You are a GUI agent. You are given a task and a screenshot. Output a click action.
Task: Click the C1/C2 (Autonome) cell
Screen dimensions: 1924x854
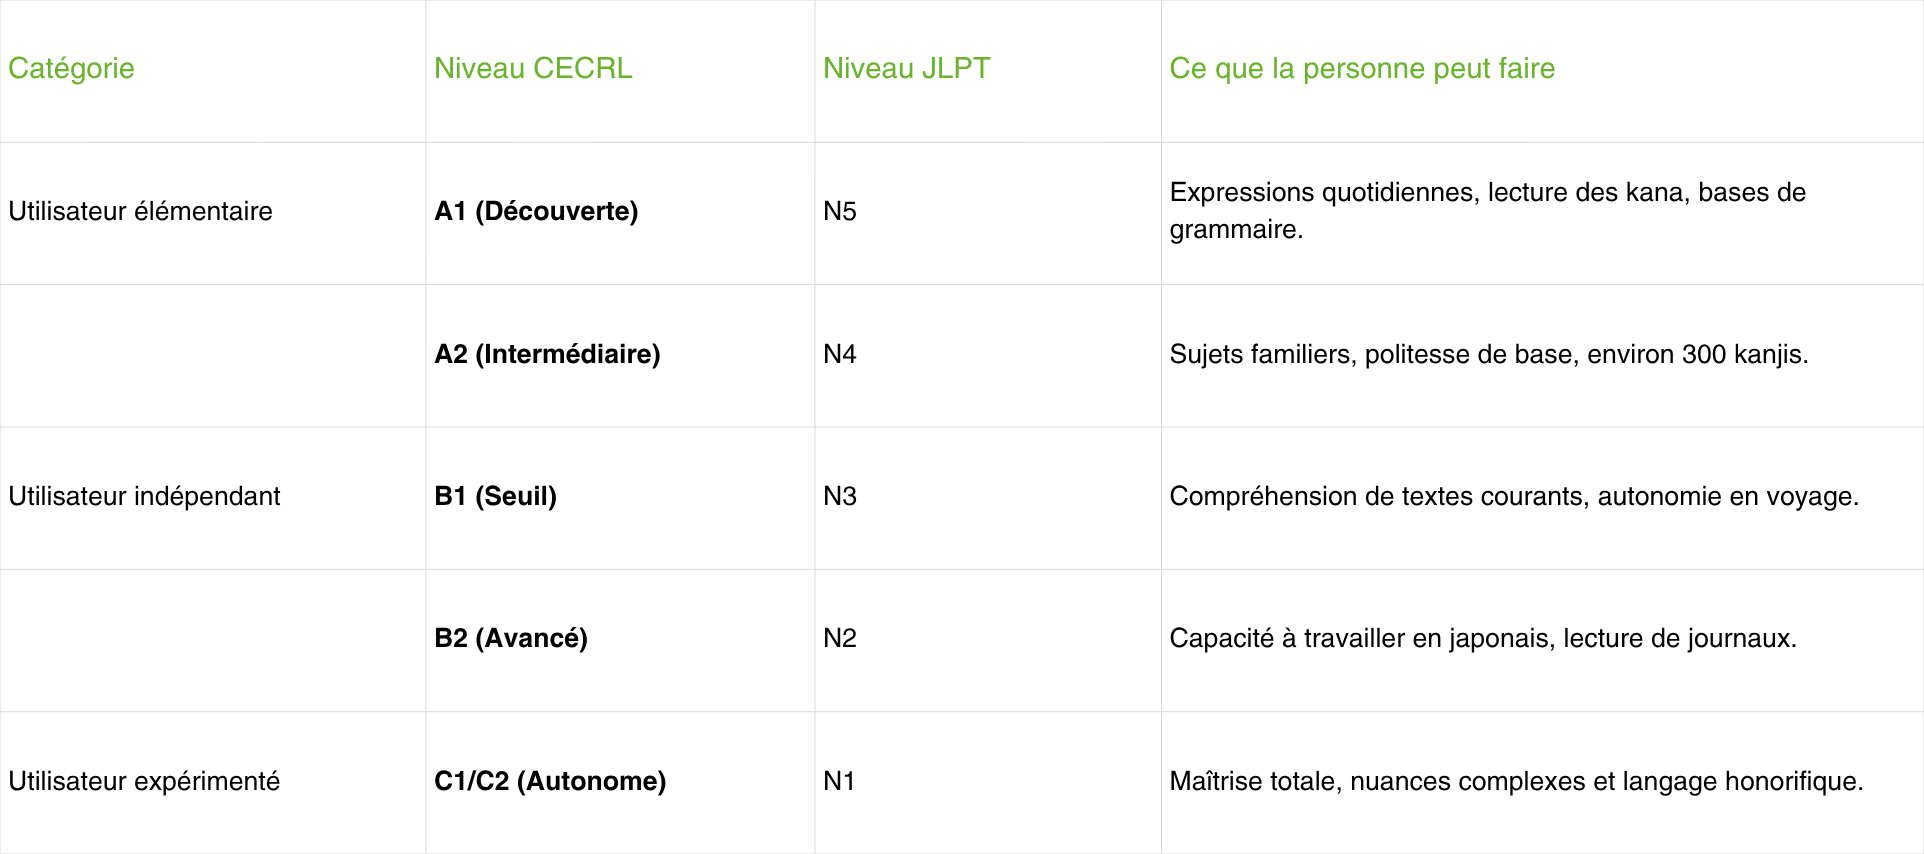550,781
